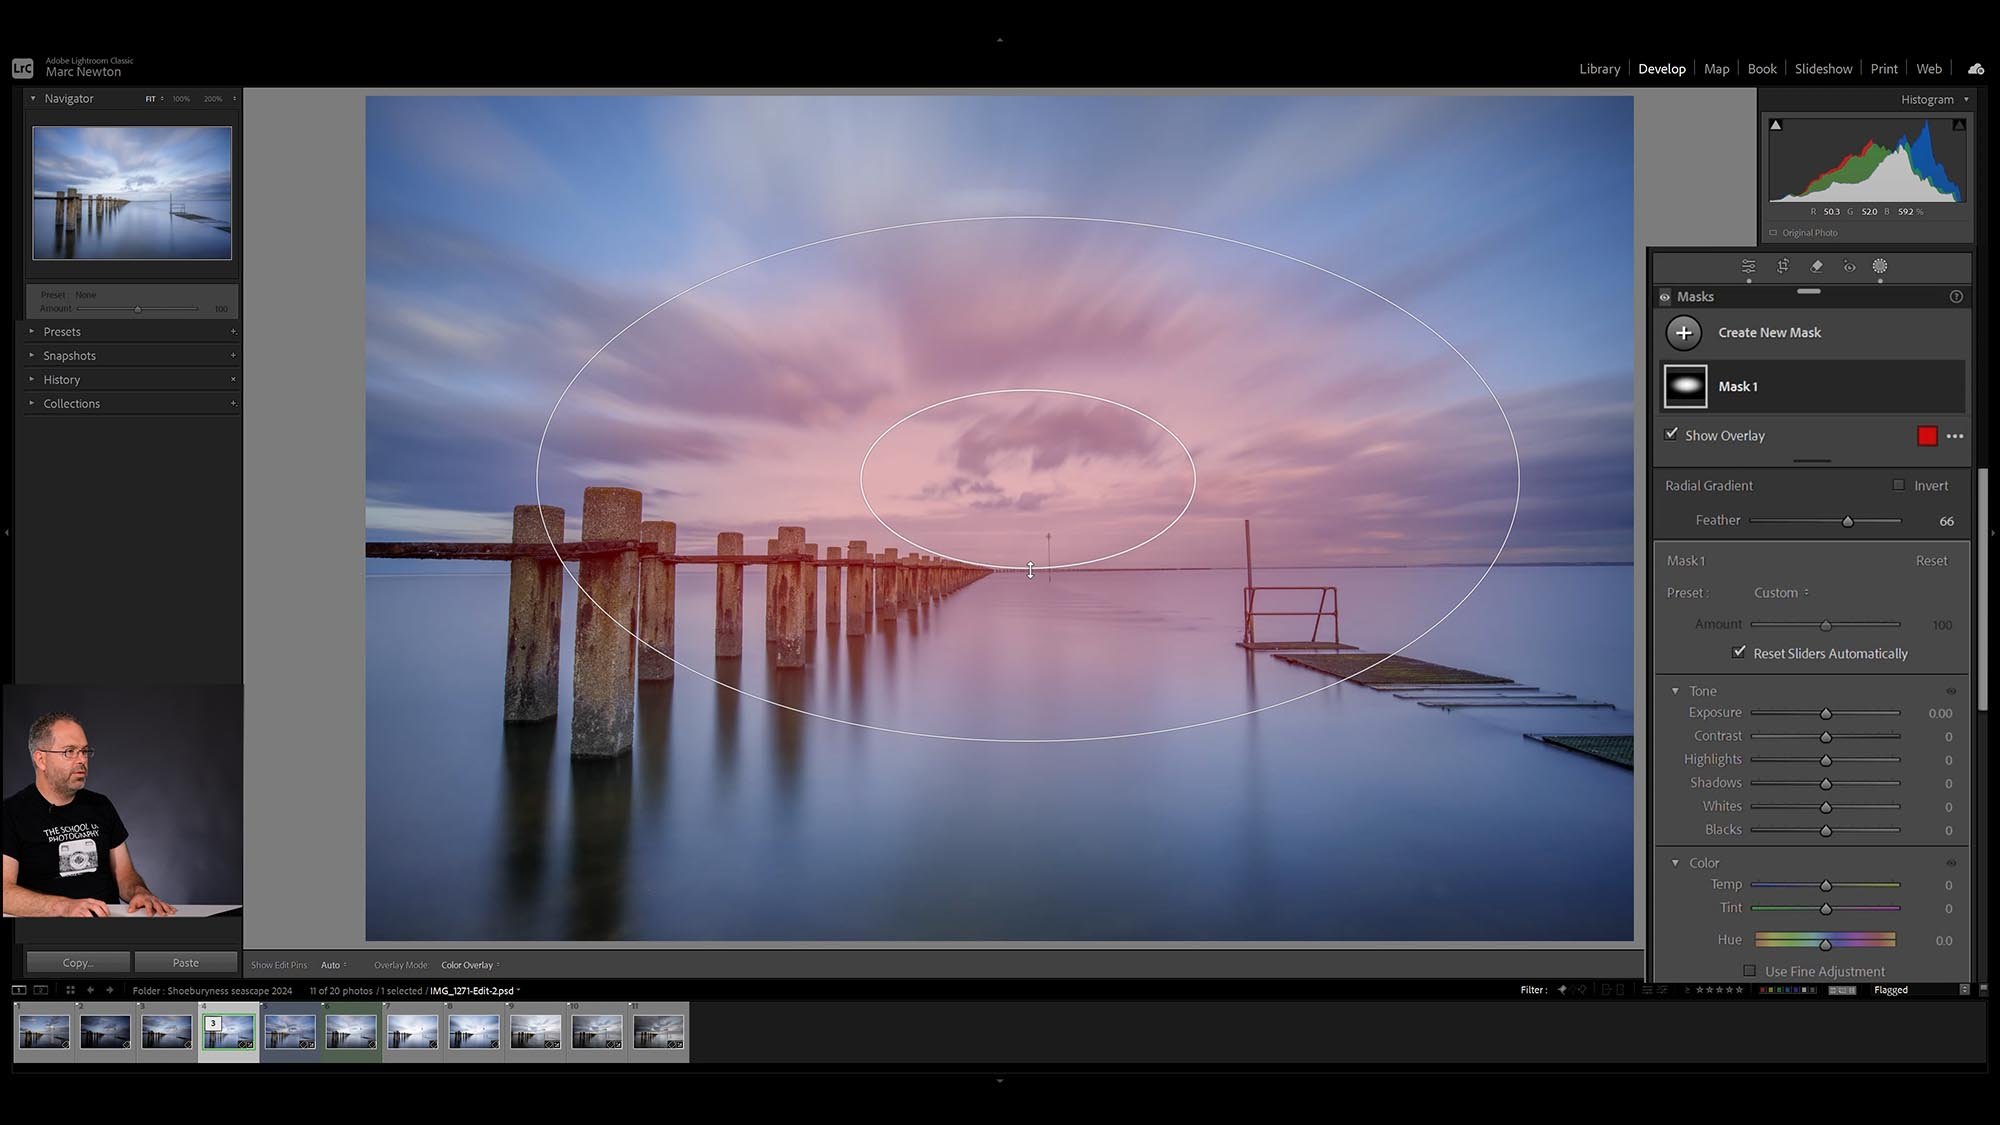
Task: Click the Masks panel help icon
Action: pyautogui.click(x=1956, y=296)
